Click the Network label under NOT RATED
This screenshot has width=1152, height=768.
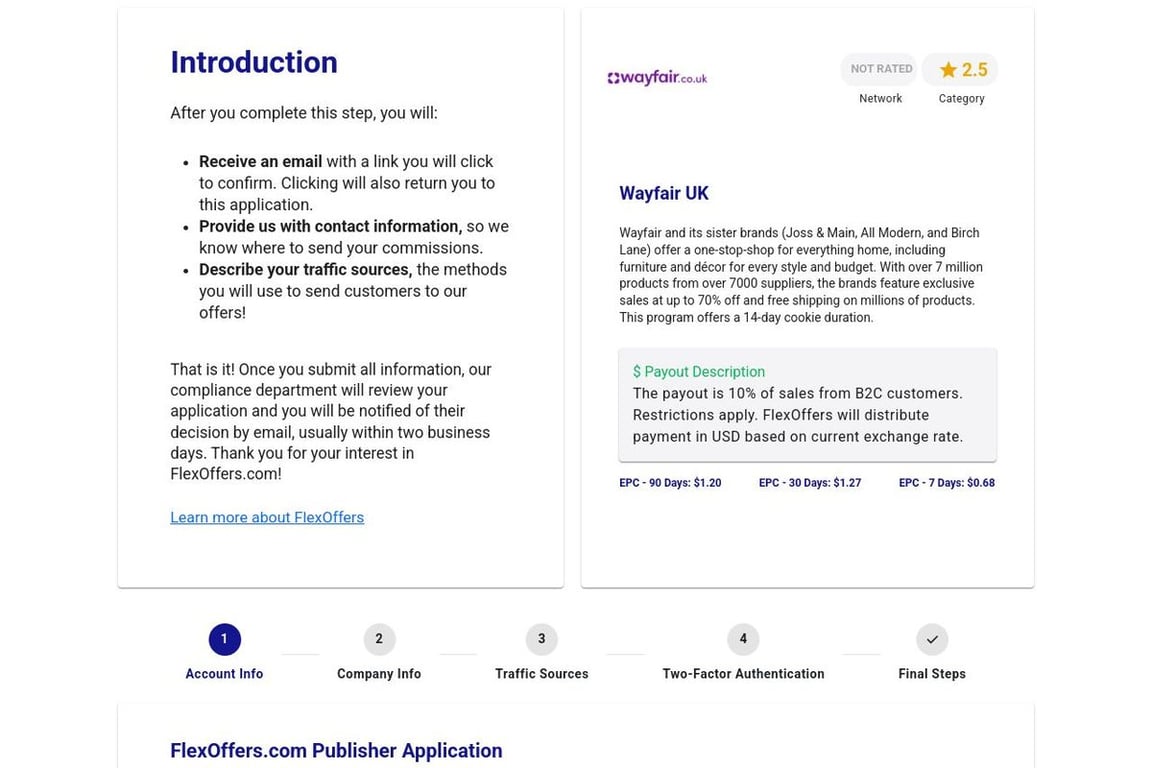click(880, 98)
